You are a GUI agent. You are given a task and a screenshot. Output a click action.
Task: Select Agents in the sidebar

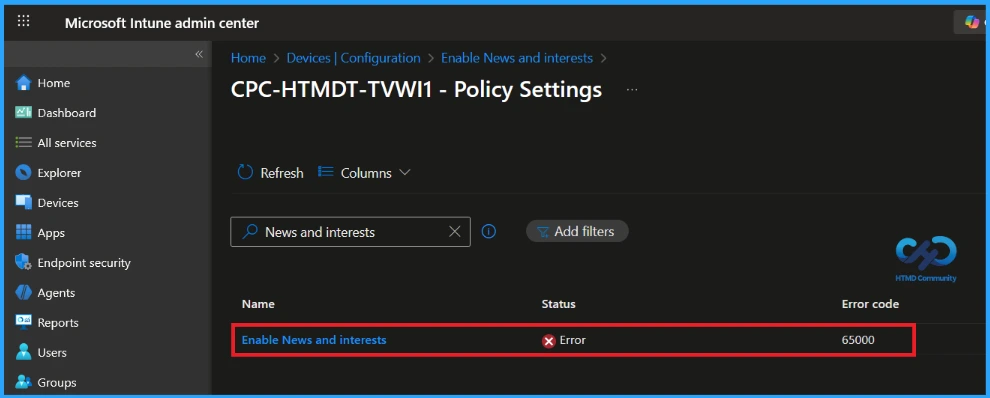click(56, 292)
